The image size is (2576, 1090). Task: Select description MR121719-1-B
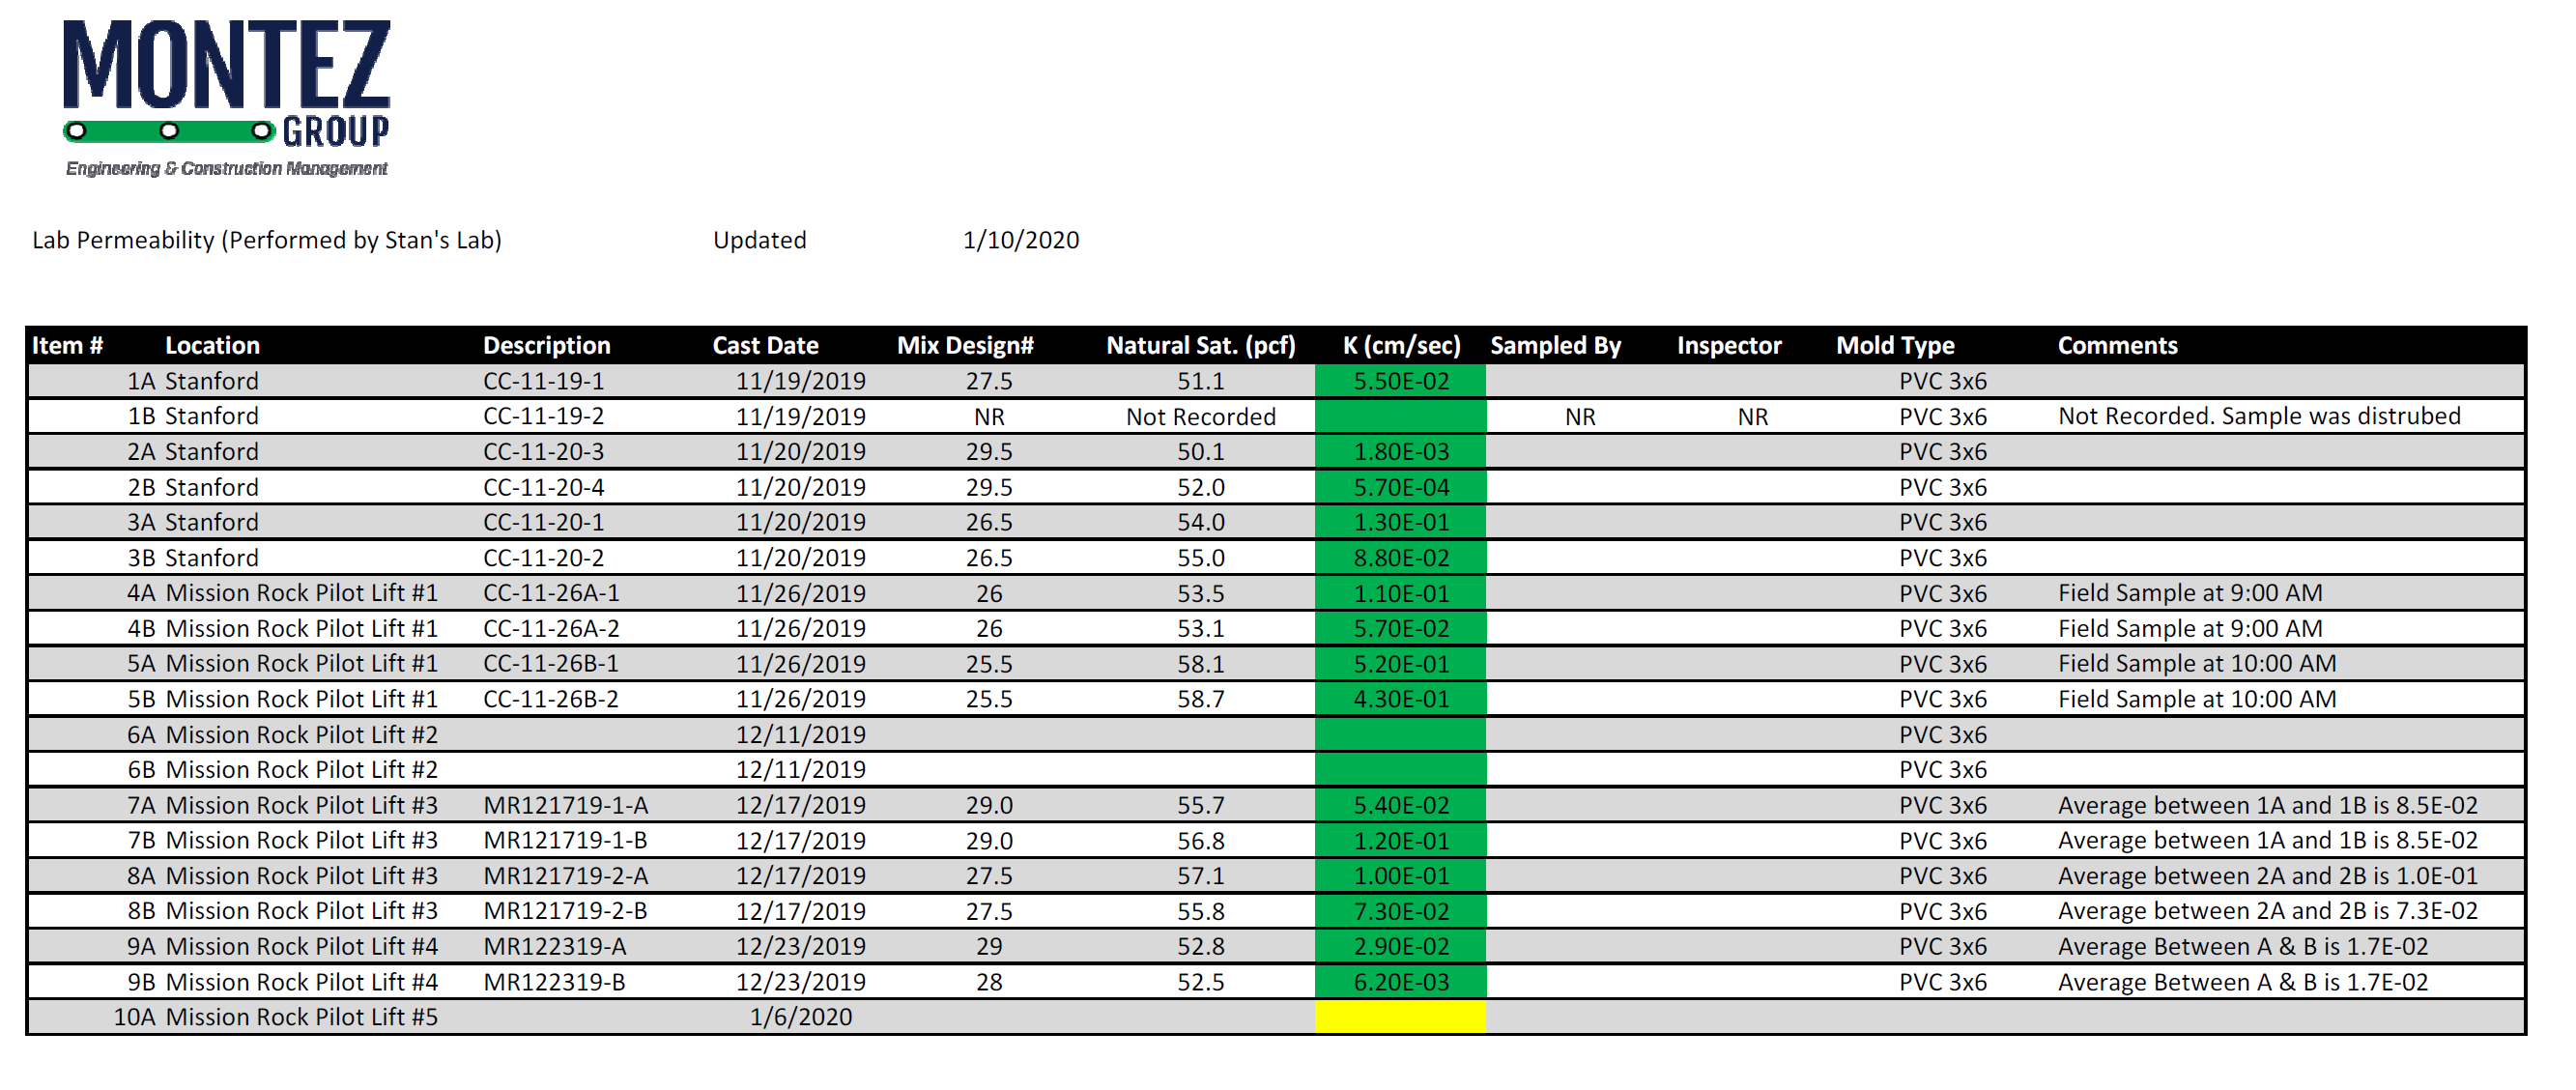click(x=566, y=842)
